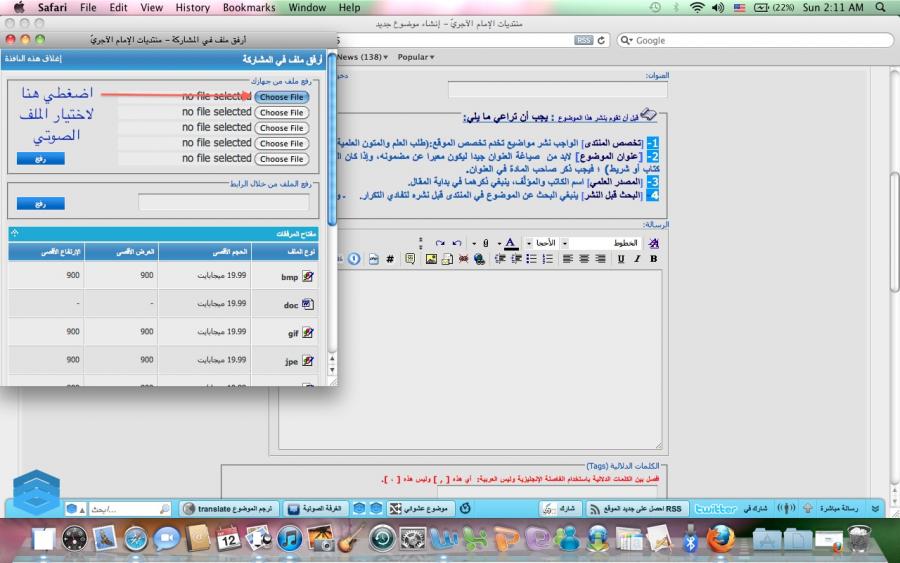Click the underline formatting icon
This screenshot has width=900, height=563.
point(620,258)
